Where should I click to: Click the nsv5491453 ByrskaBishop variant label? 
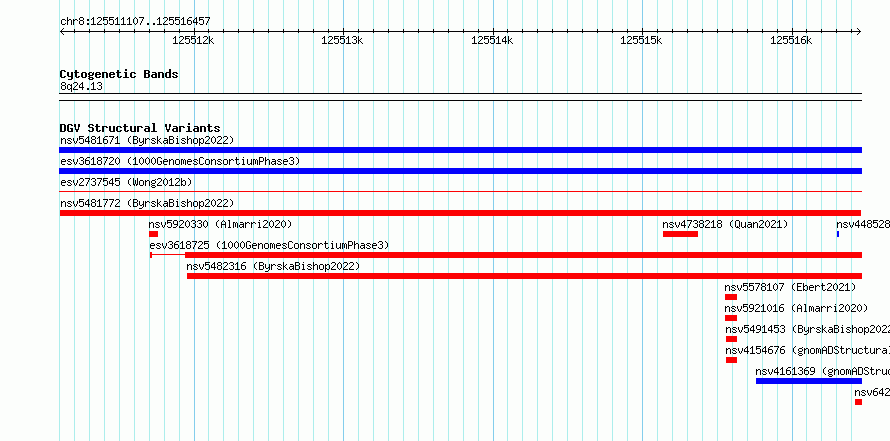(807, 329)
